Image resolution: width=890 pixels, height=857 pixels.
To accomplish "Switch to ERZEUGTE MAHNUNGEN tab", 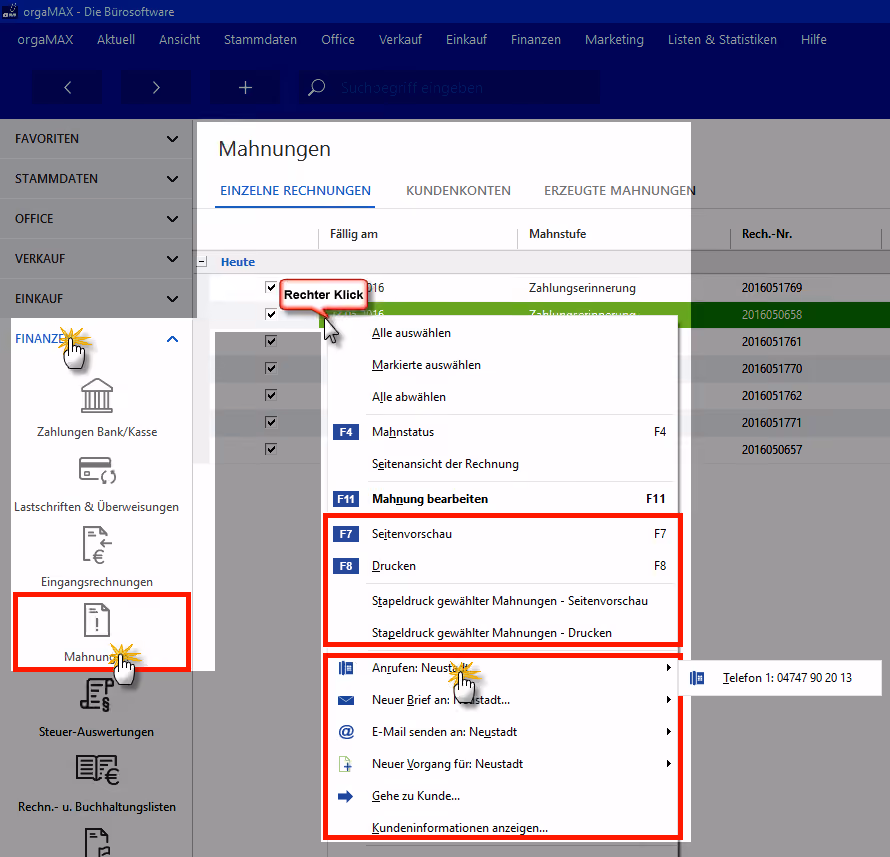I will coord(619,191).
